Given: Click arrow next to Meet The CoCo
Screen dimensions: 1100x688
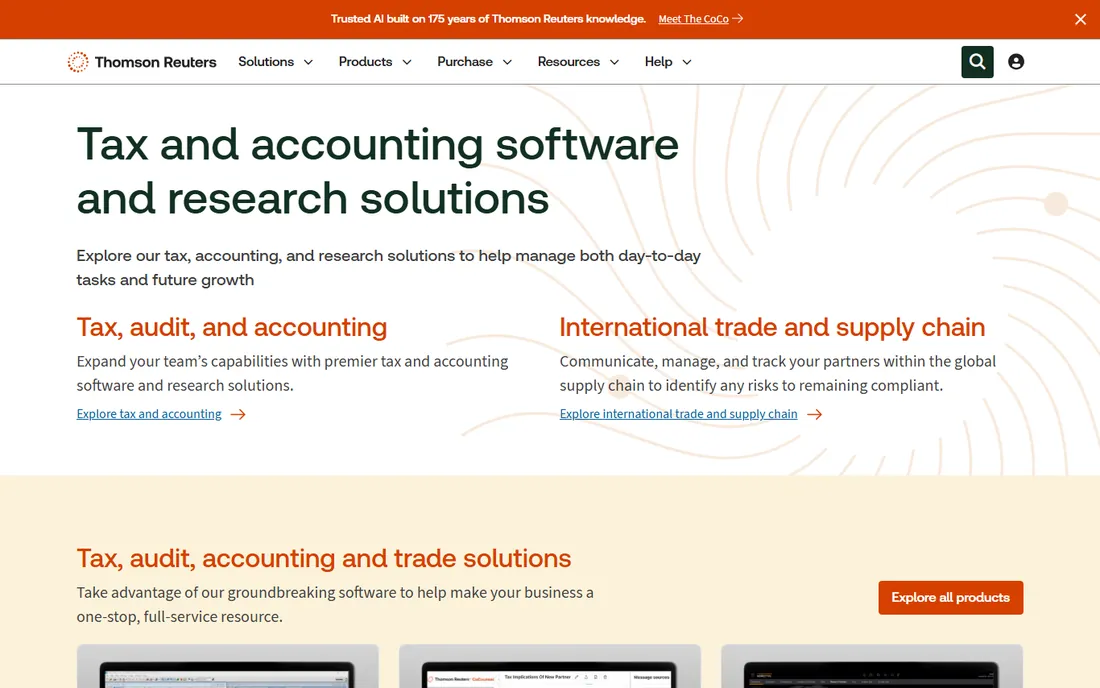Looking at the screenshot, I should pos(738,19).
